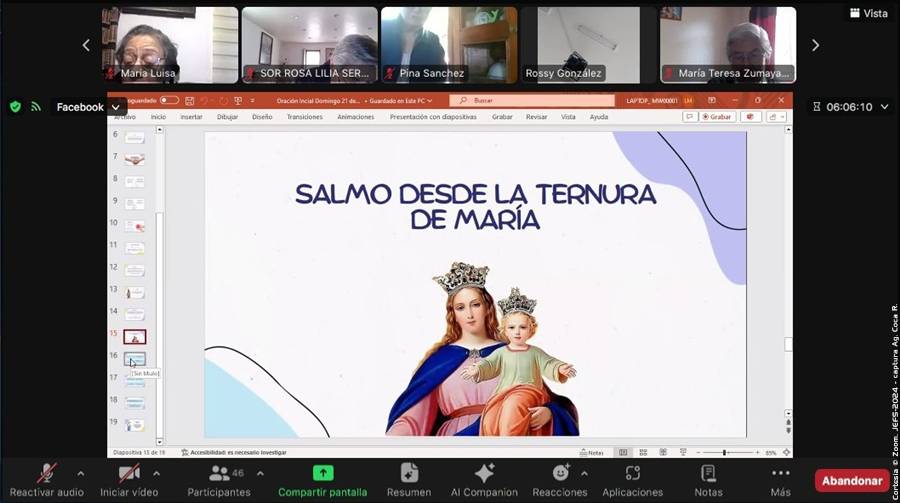Image resolution: width=900 pixels, height=503 pixels.
Task: Show previous participants with left arrow
Action: (86, 45)
